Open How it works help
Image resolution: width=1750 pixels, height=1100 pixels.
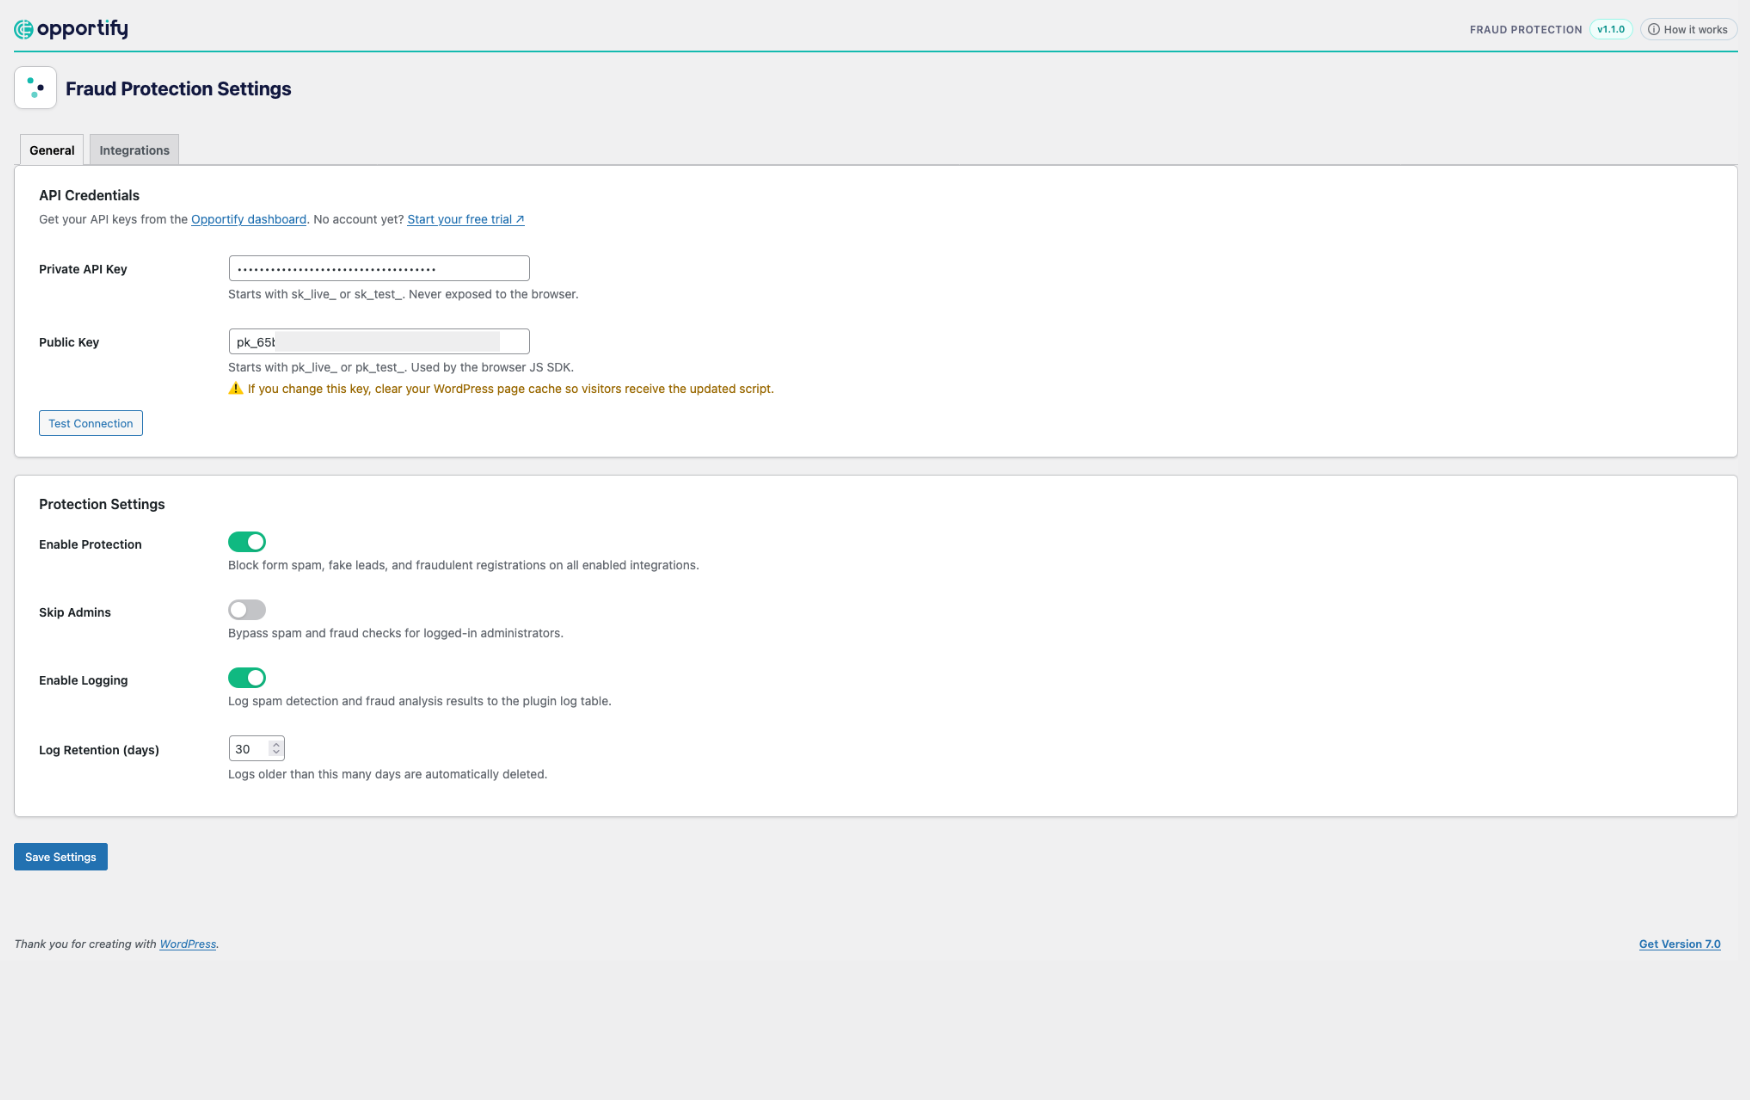(1688, 29)
